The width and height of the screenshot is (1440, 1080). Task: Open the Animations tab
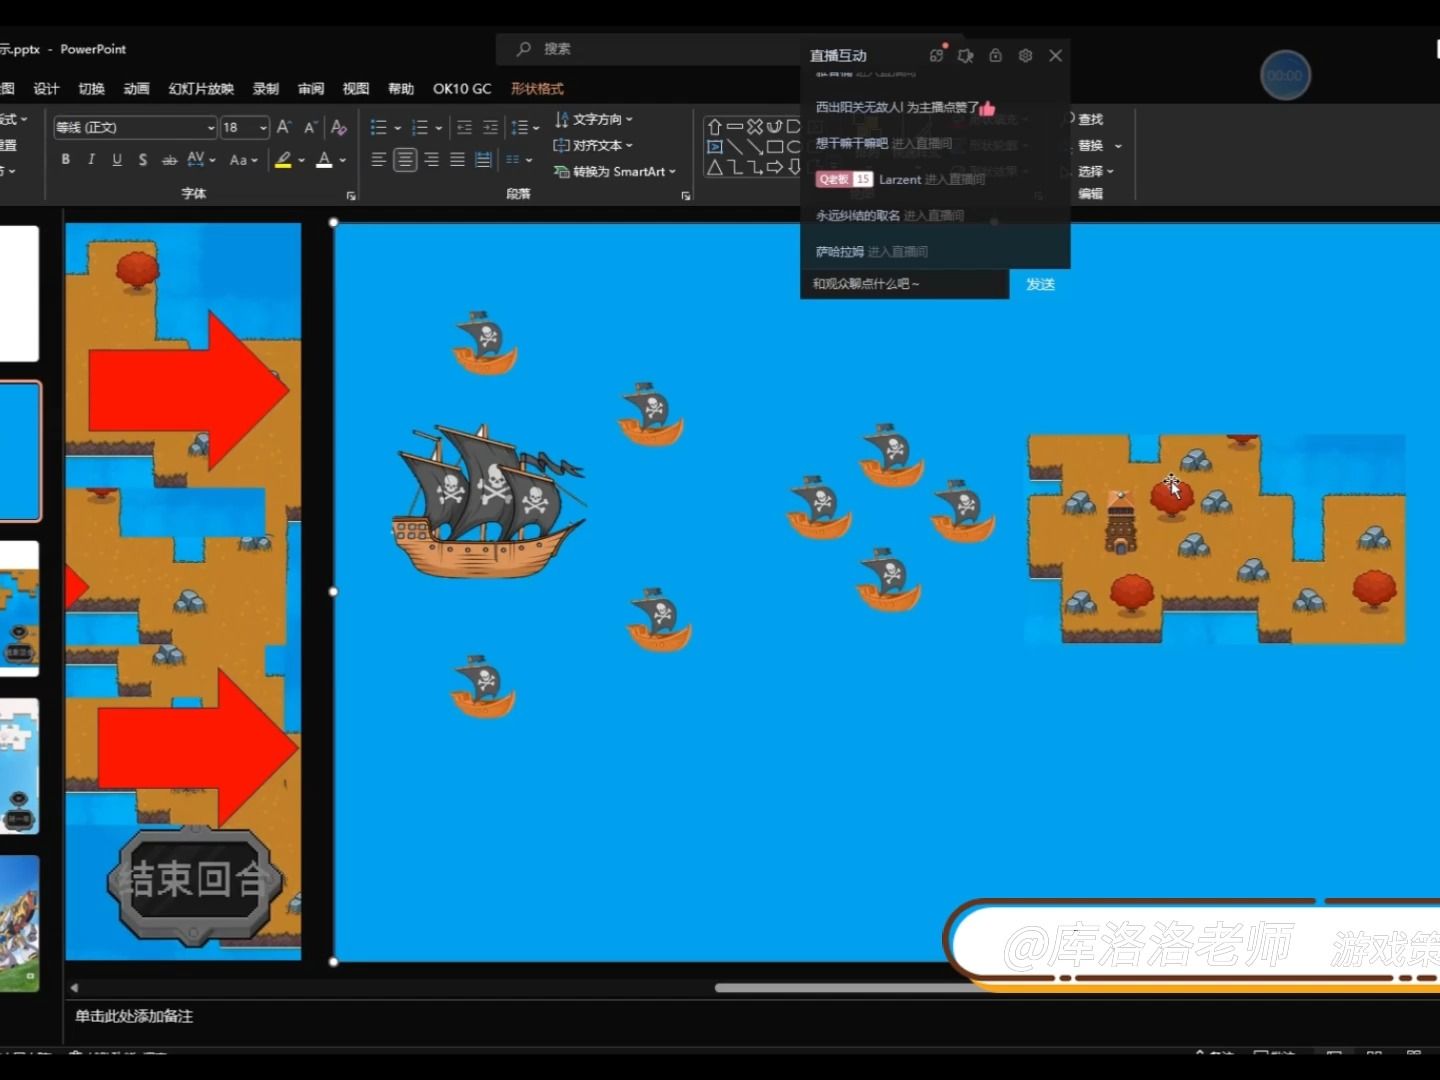[136, 89]
